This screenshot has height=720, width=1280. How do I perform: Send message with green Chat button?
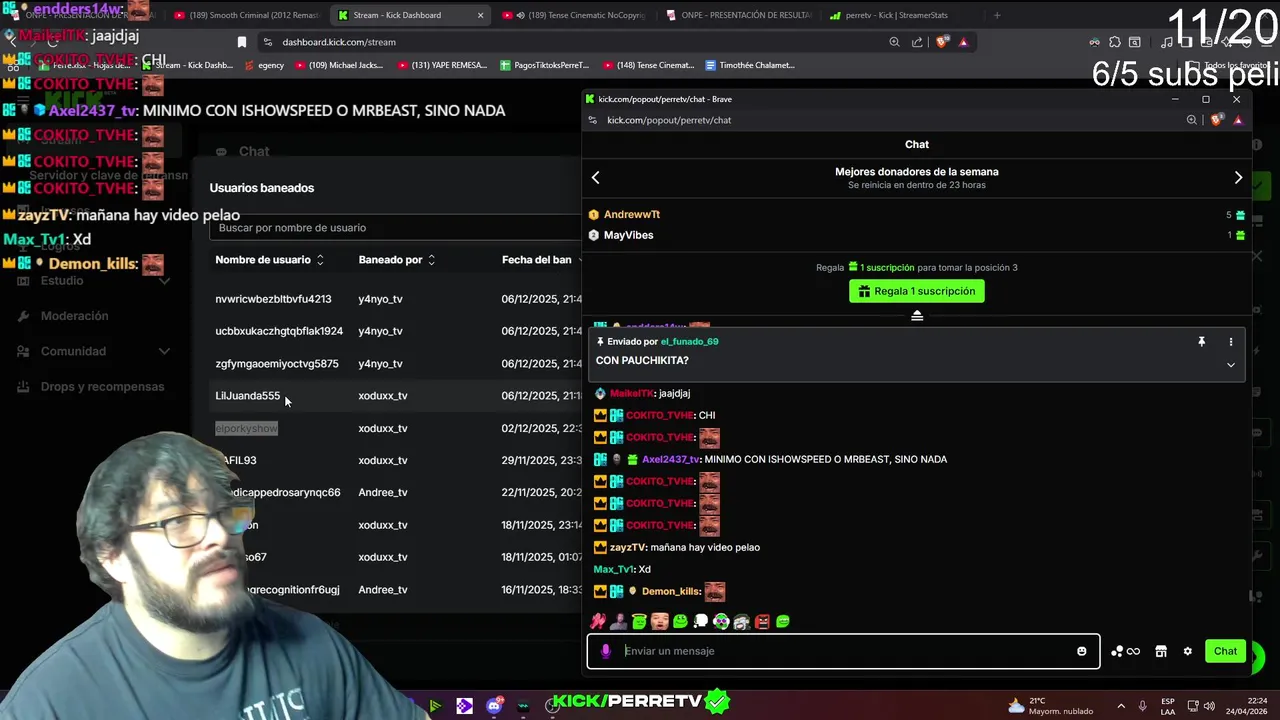point(1225,651)
